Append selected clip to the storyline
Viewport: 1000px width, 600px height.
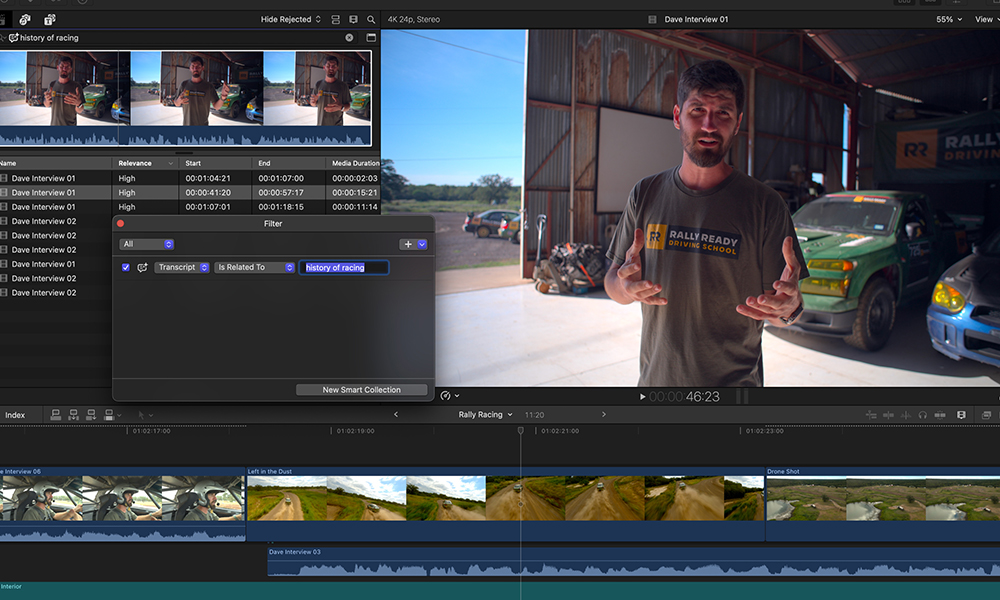(x=91, y=415)
